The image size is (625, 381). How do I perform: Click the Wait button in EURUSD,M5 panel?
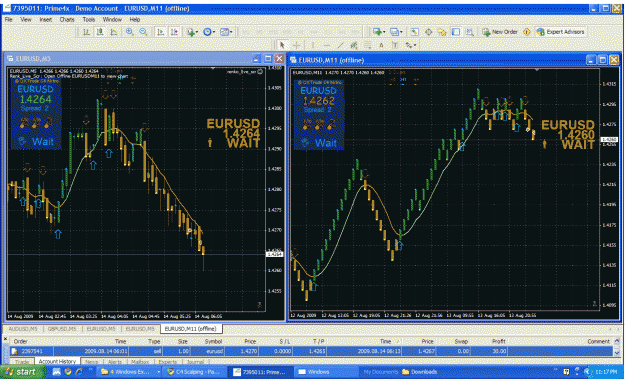tap(36, 141)
